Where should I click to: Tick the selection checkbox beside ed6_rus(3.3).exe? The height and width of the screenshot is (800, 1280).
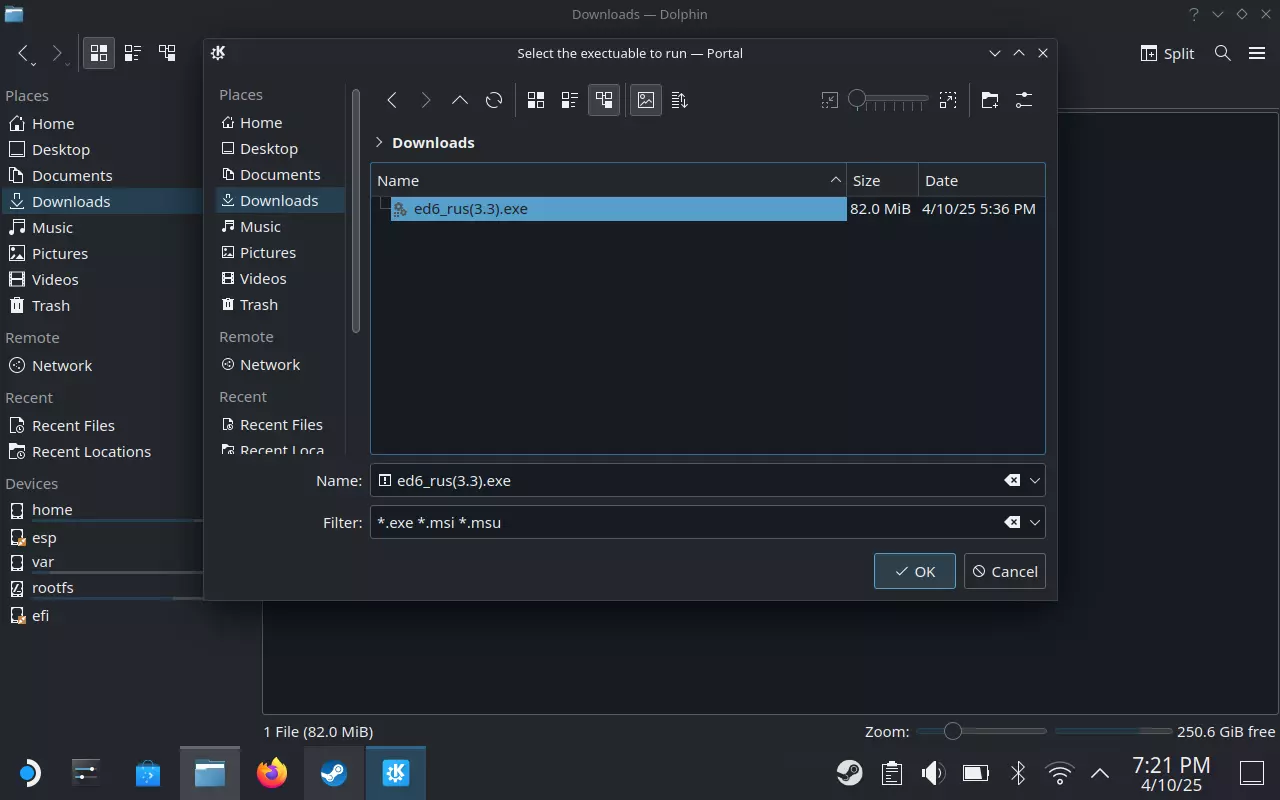pos(385,204)
